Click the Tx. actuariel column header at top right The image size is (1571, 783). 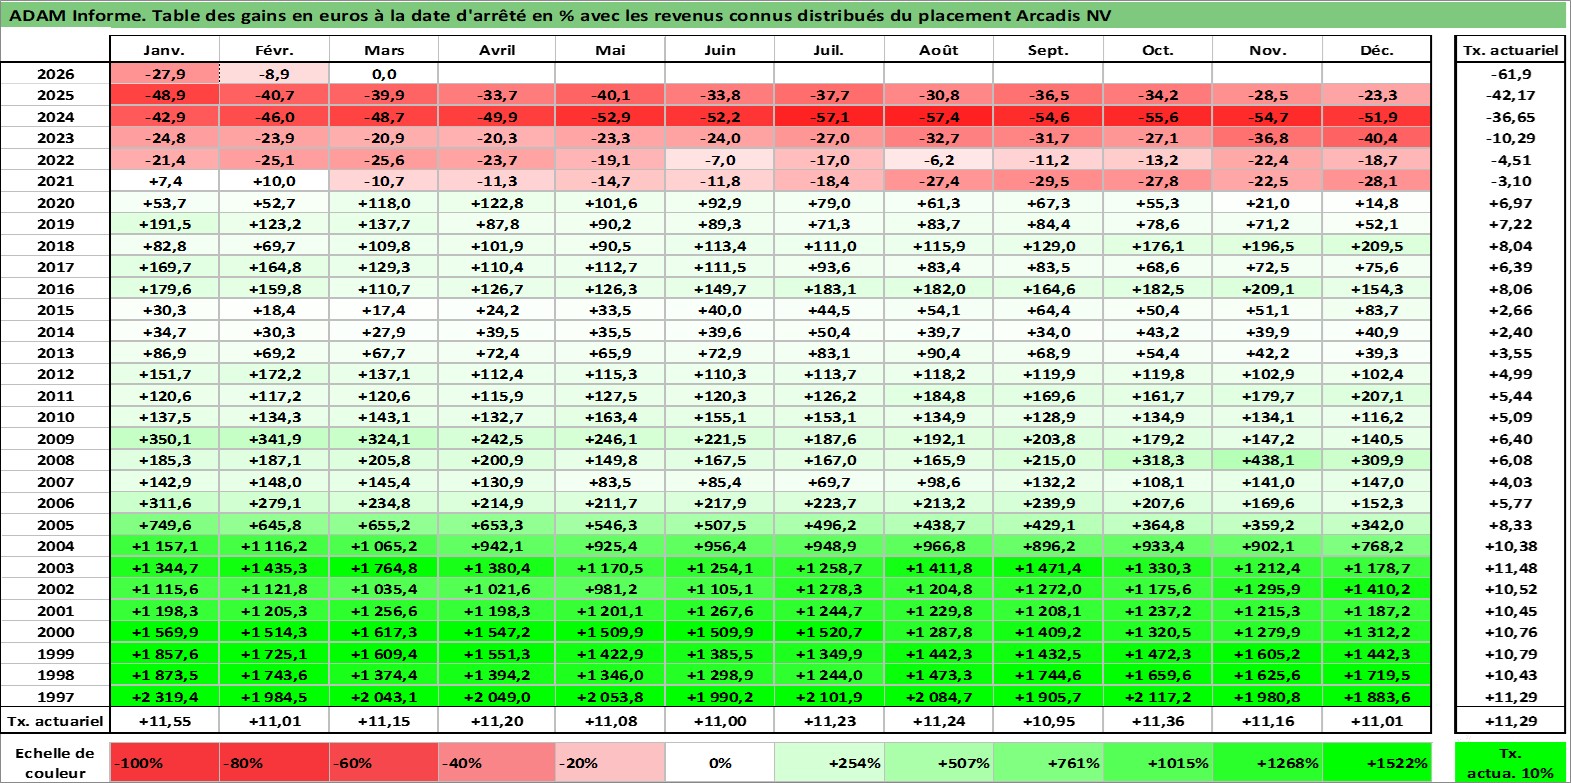tap(1511, 50)
